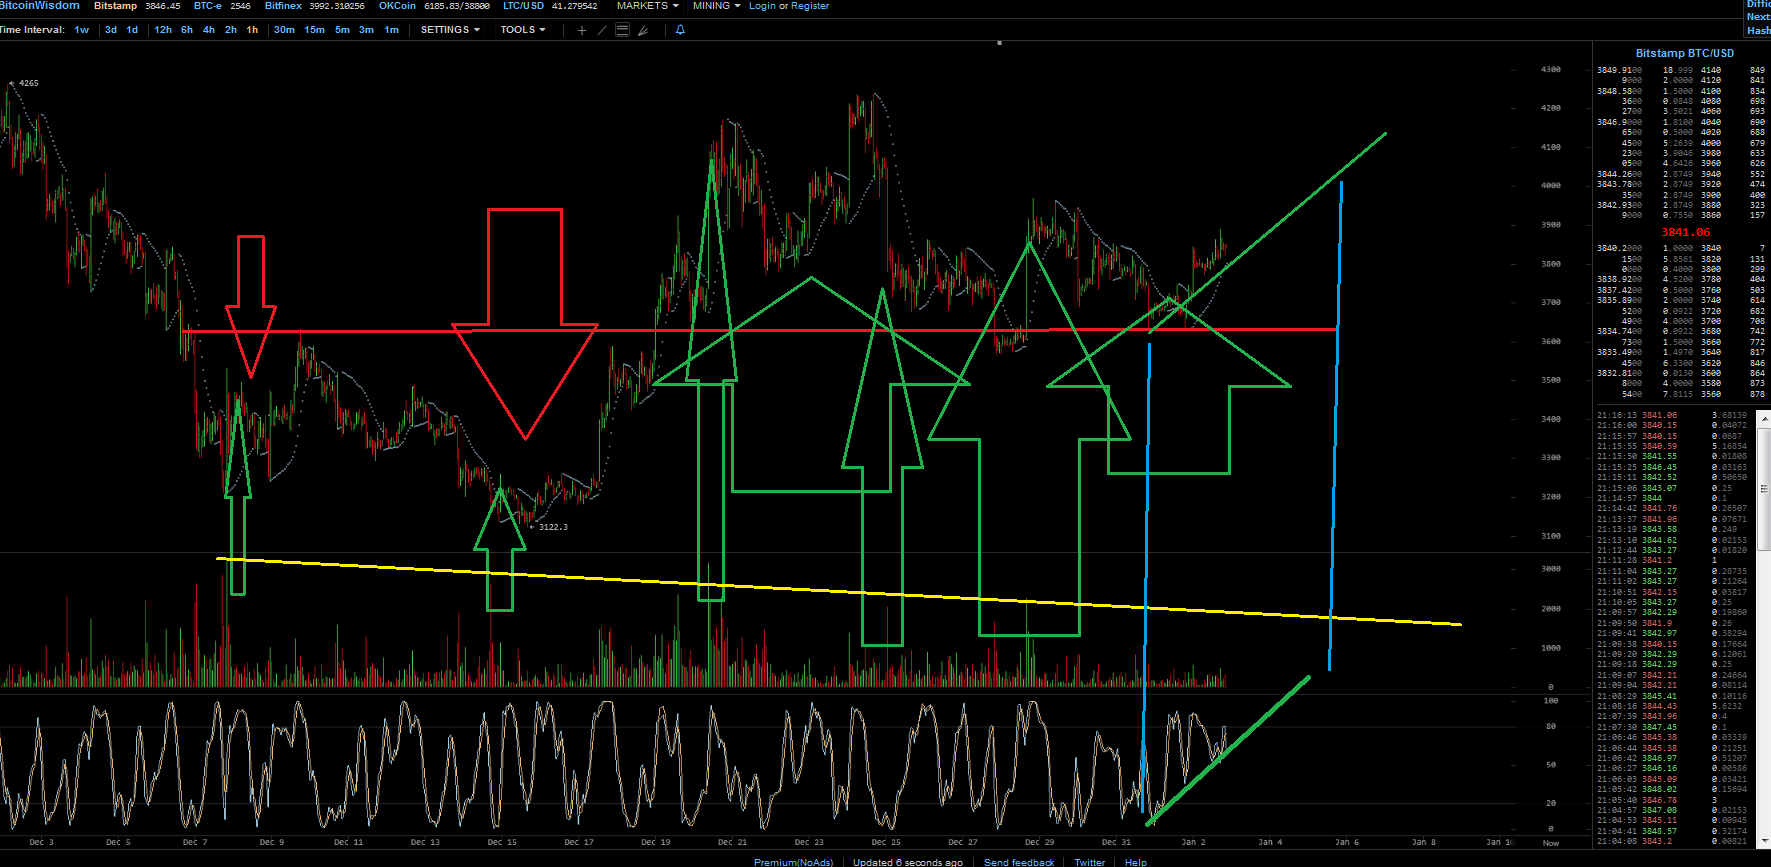Switch the time interval to 3d
Viewport: 1771px width, 867px height.
(x=111, y=30)
